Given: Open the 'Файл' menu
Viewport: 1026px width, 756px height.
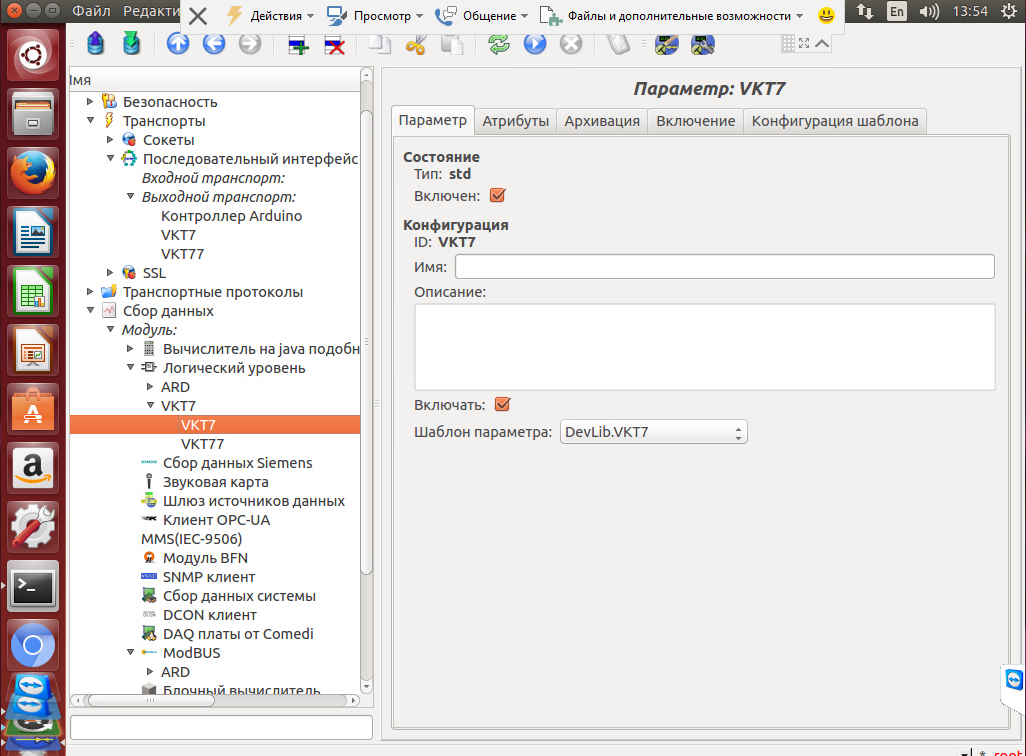Looking at the screenshot, I should point(91,12).
